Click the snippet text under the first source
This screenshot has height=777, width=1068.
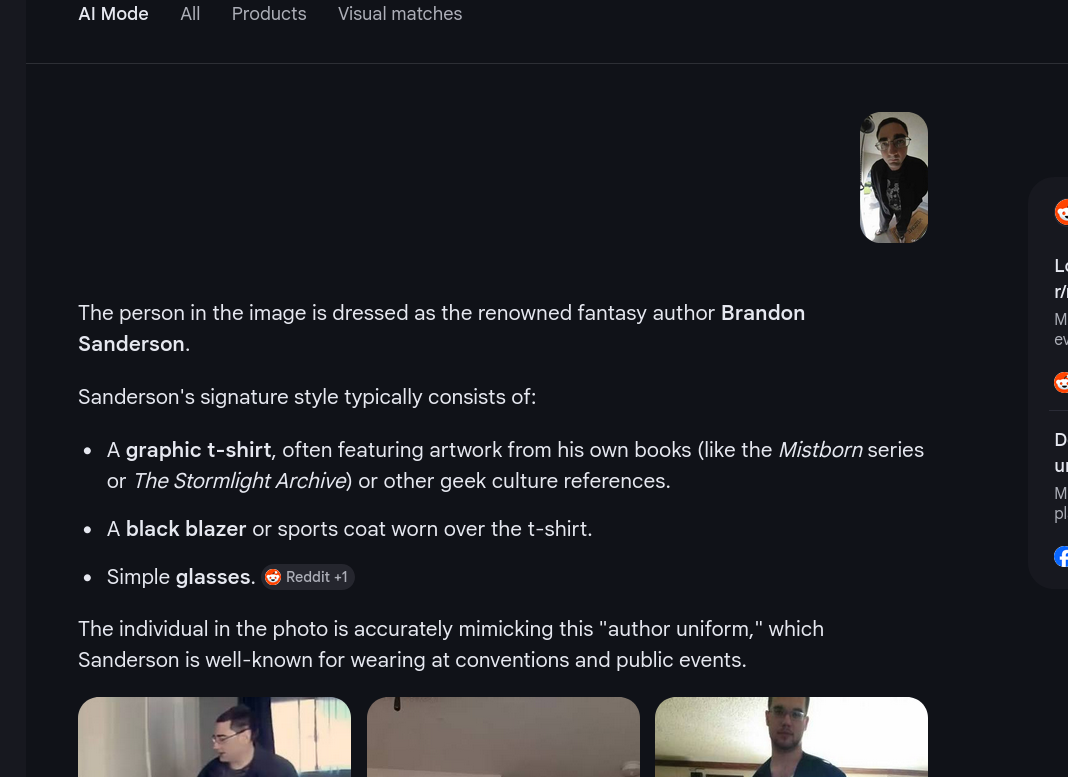pos(1061,329)
